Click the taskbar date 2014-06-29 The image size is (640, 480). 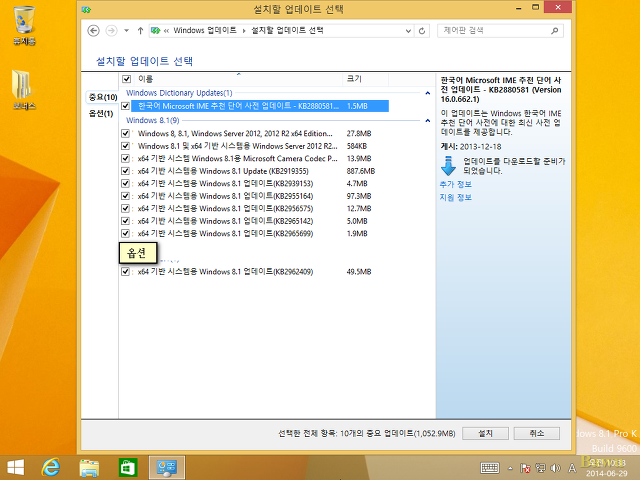click(x=607, y=473)
